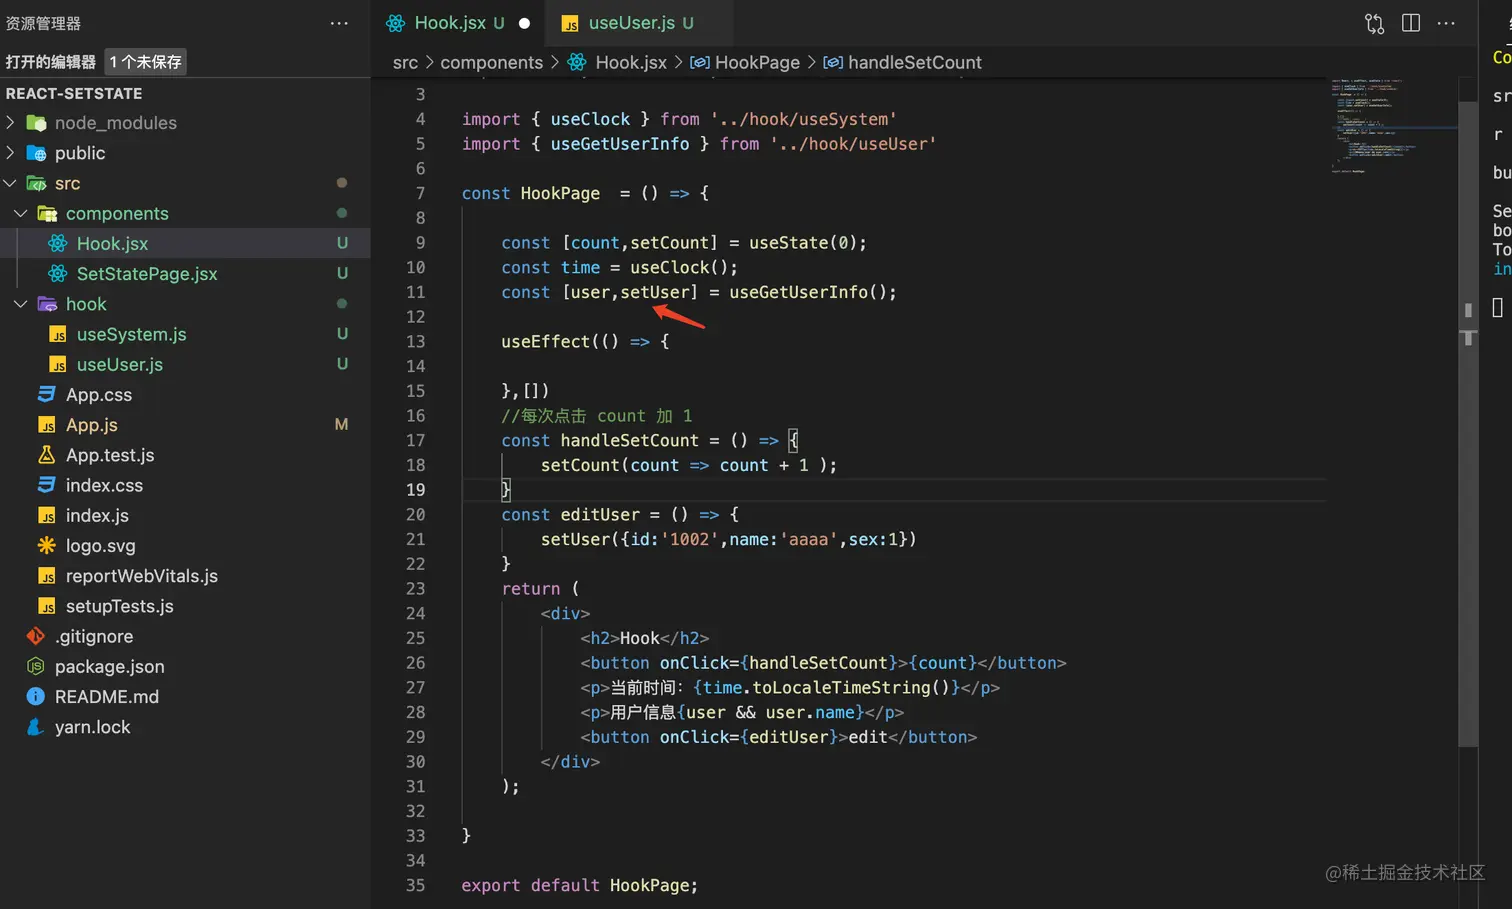The height and width of the screenshot is (909, 1512).
Task: Collapse the REACT-SETSTATE project section
Action: point(74,93)
